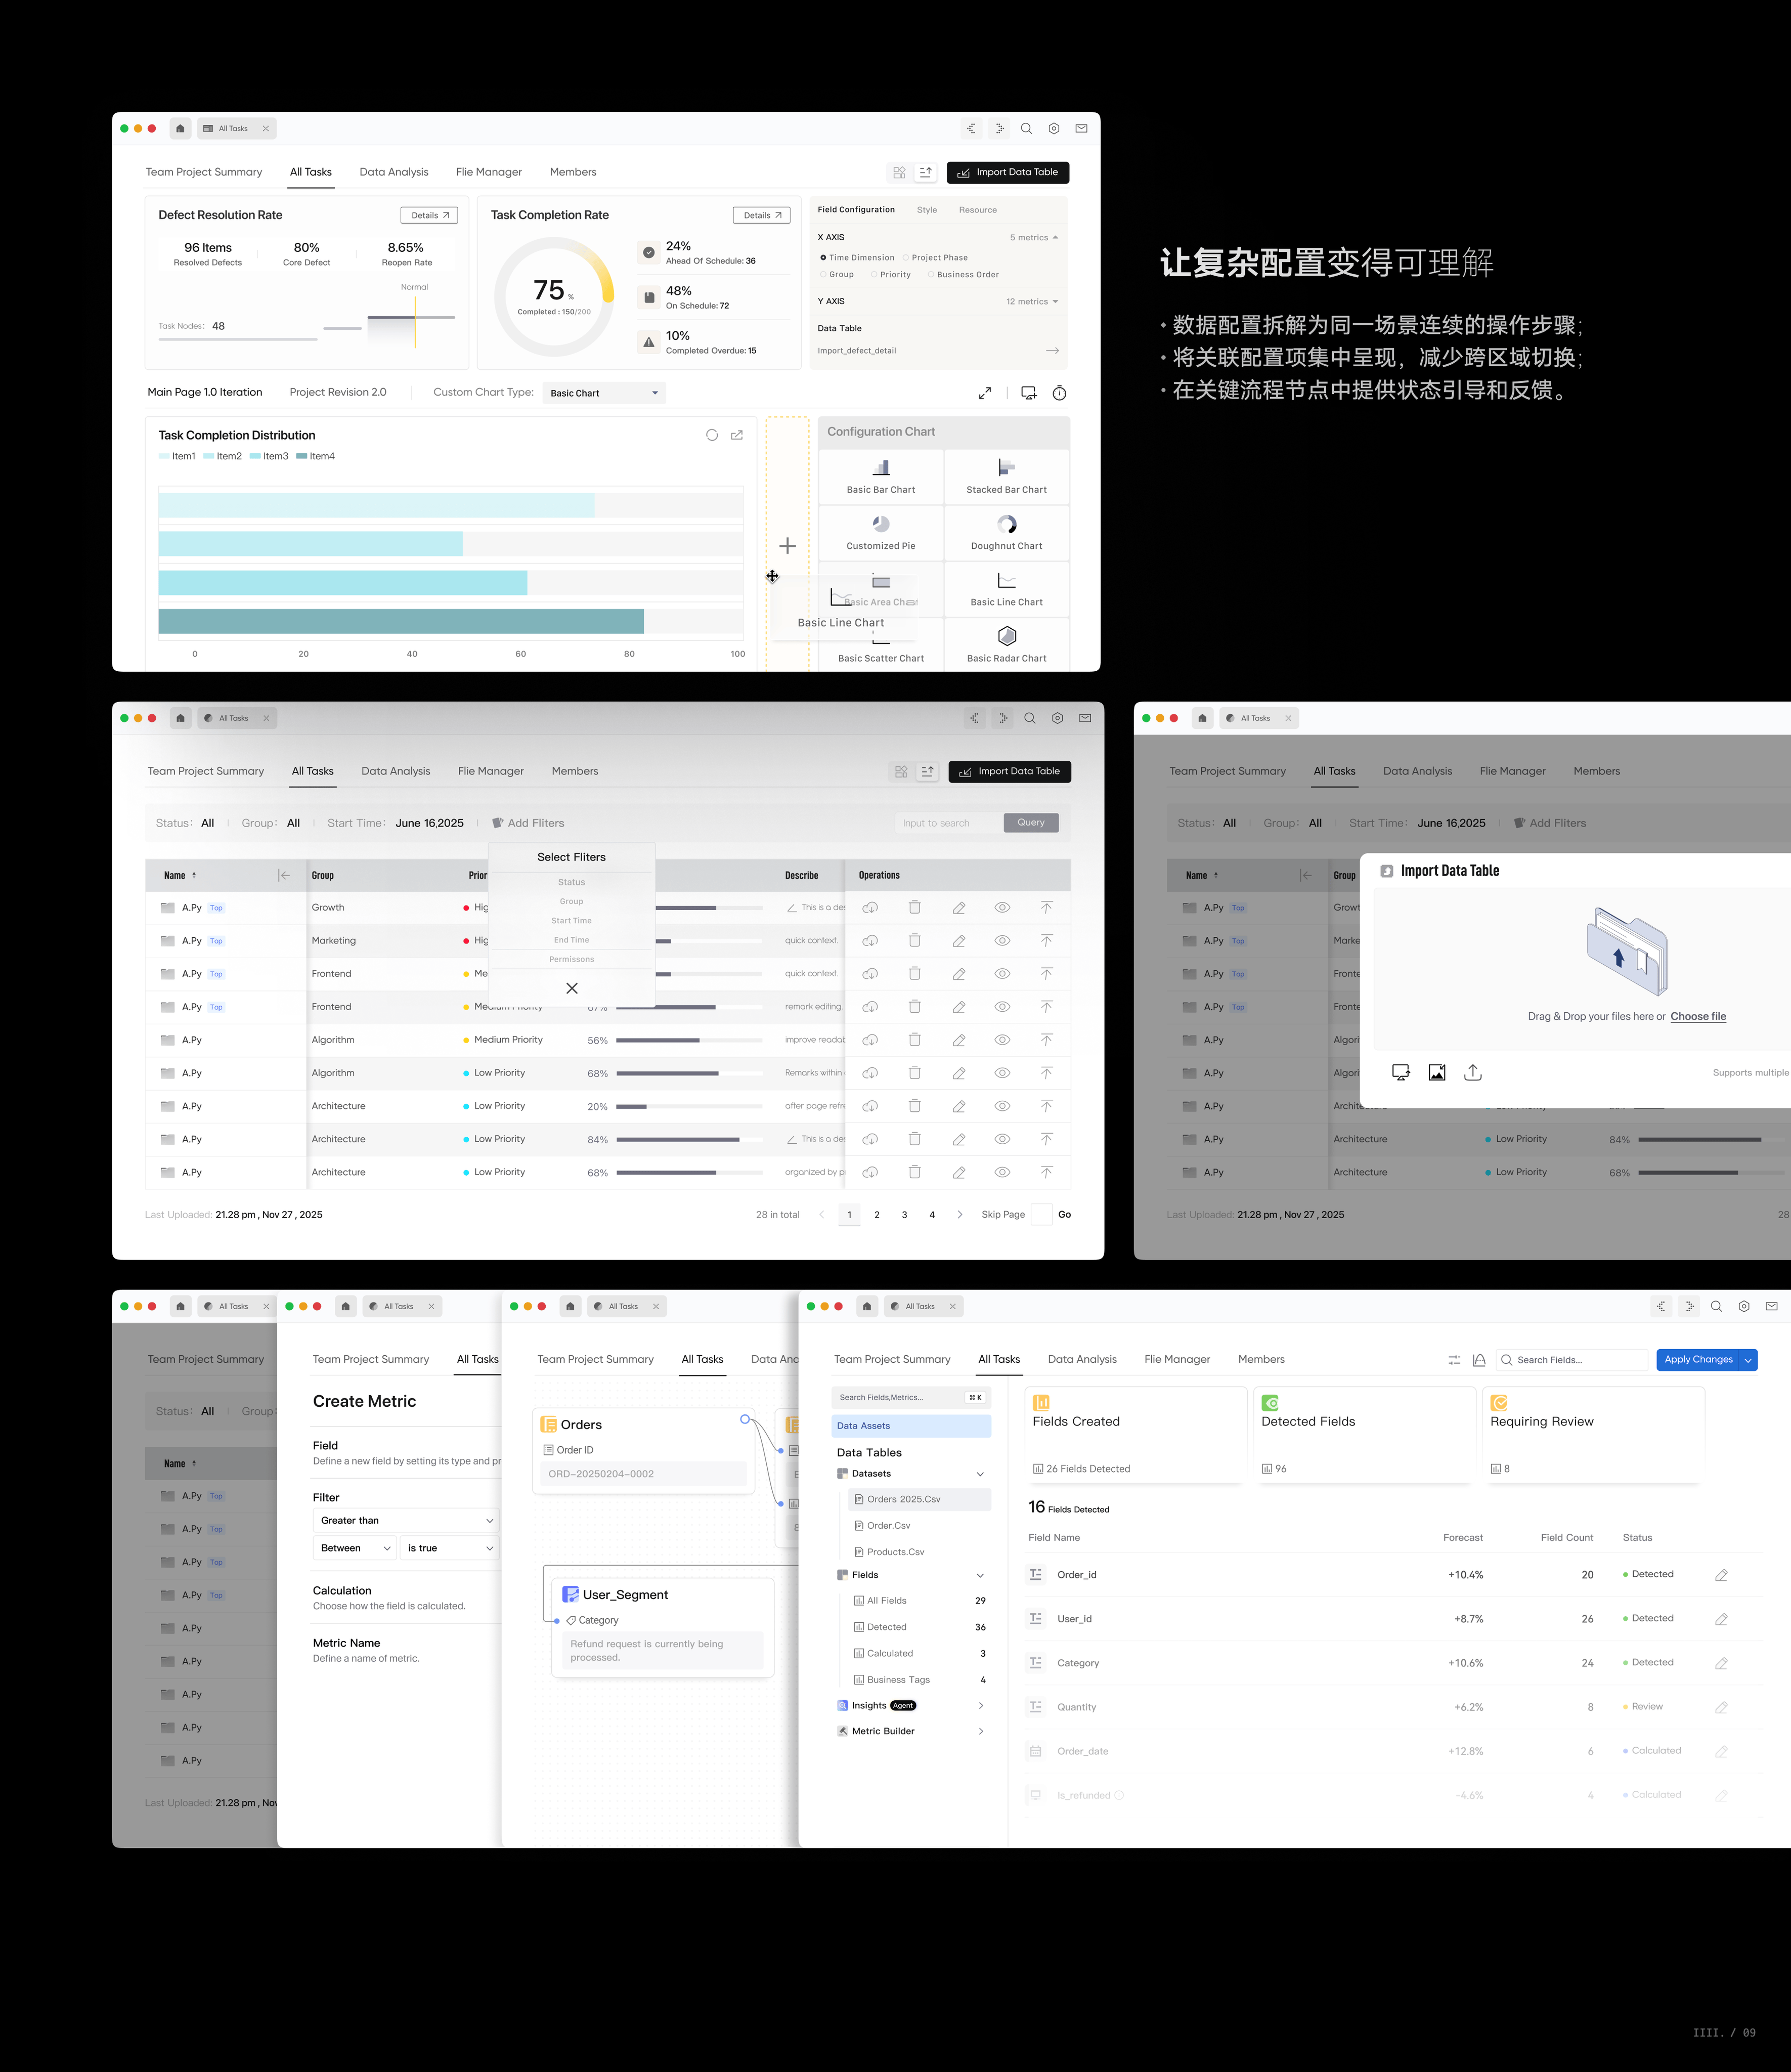Screen dimensions: 1791x2072
Task: Select the Group radio under X AXIS
Action: (823, 275)
